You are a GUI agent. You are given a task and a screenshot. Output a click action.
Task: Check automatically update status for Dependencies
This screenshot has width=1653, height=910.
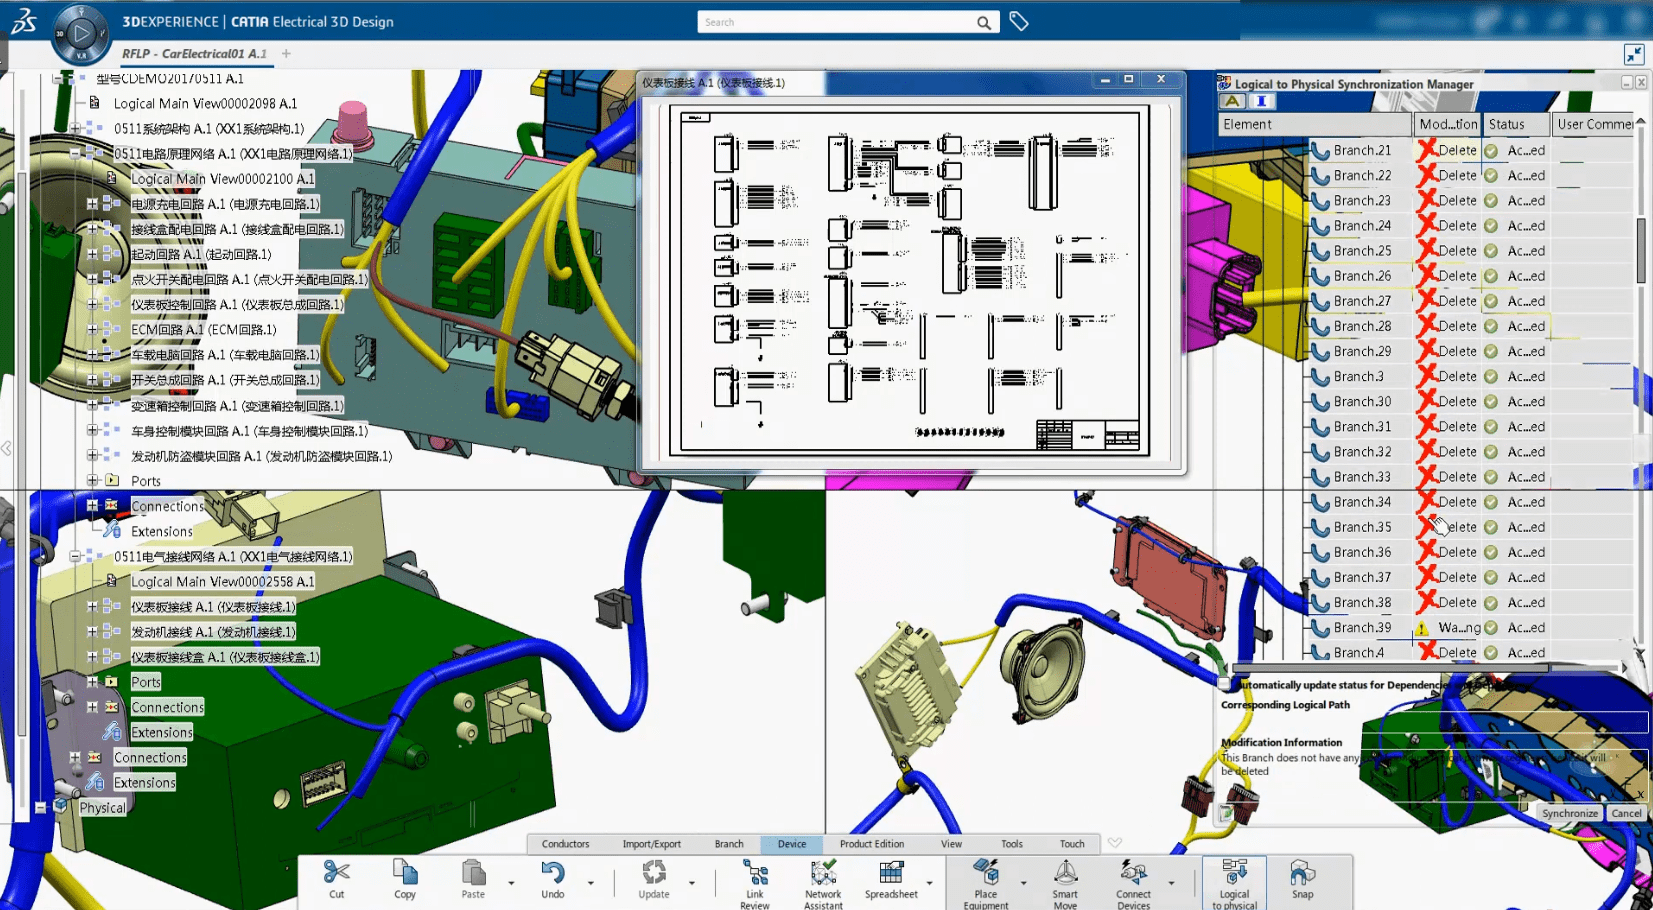pos(1225,684)
